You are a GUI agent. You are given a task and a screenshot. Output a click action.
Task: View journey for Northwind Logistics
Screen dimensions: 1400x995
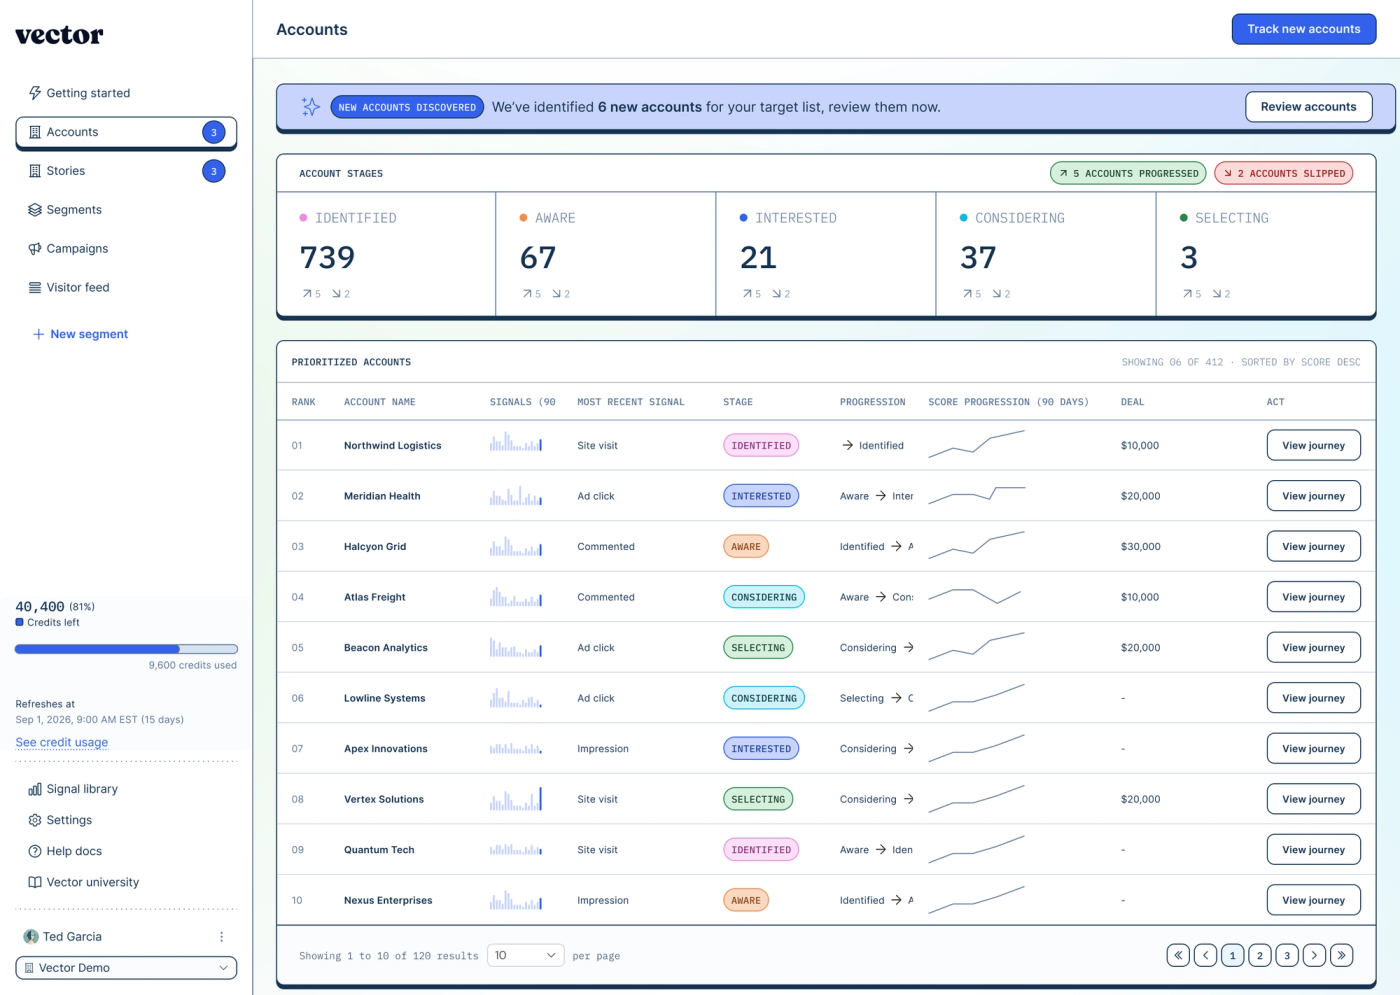coord(1313,445)
